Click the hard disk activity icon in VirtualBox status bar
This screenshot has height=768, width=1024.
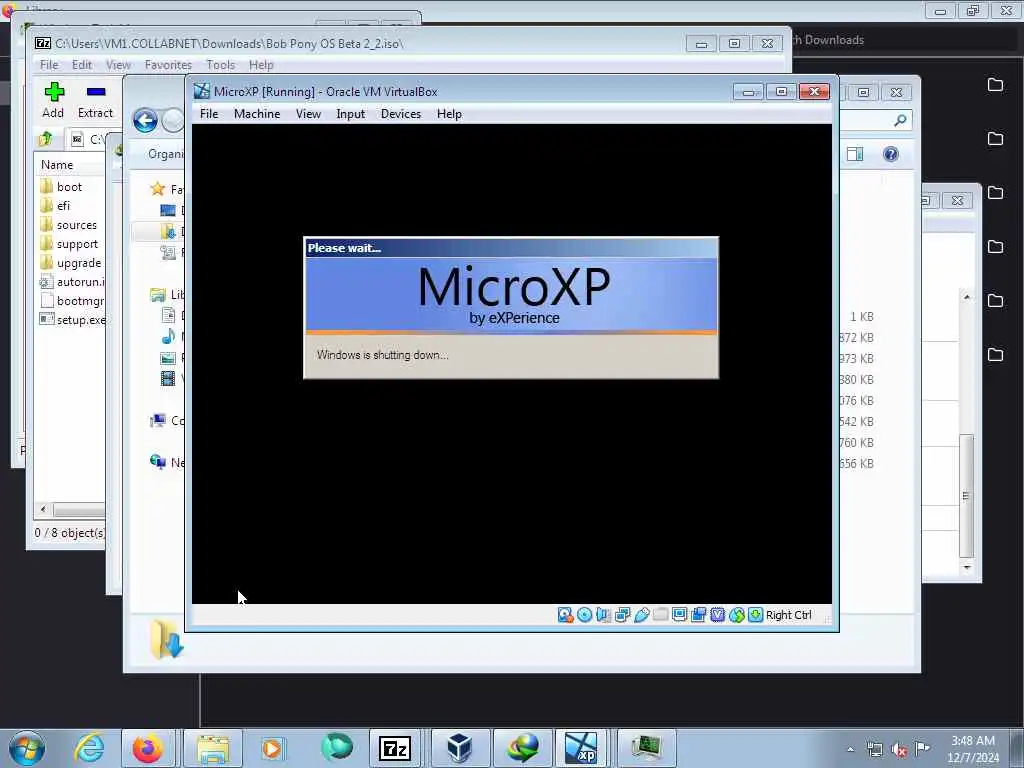566,615
